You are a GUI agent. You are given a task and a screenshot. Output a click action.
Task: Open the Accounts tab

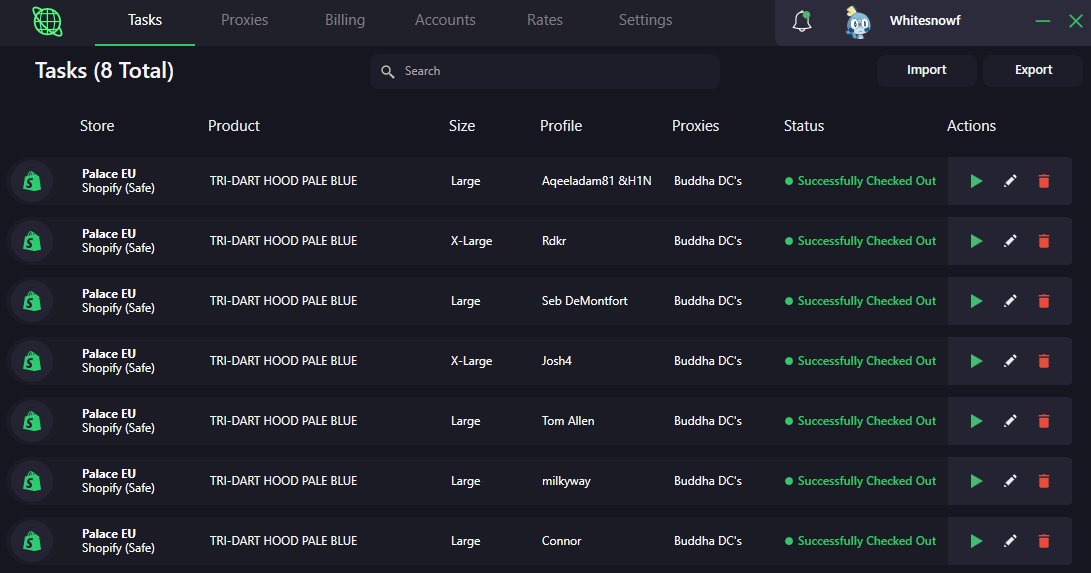point(445,20)
